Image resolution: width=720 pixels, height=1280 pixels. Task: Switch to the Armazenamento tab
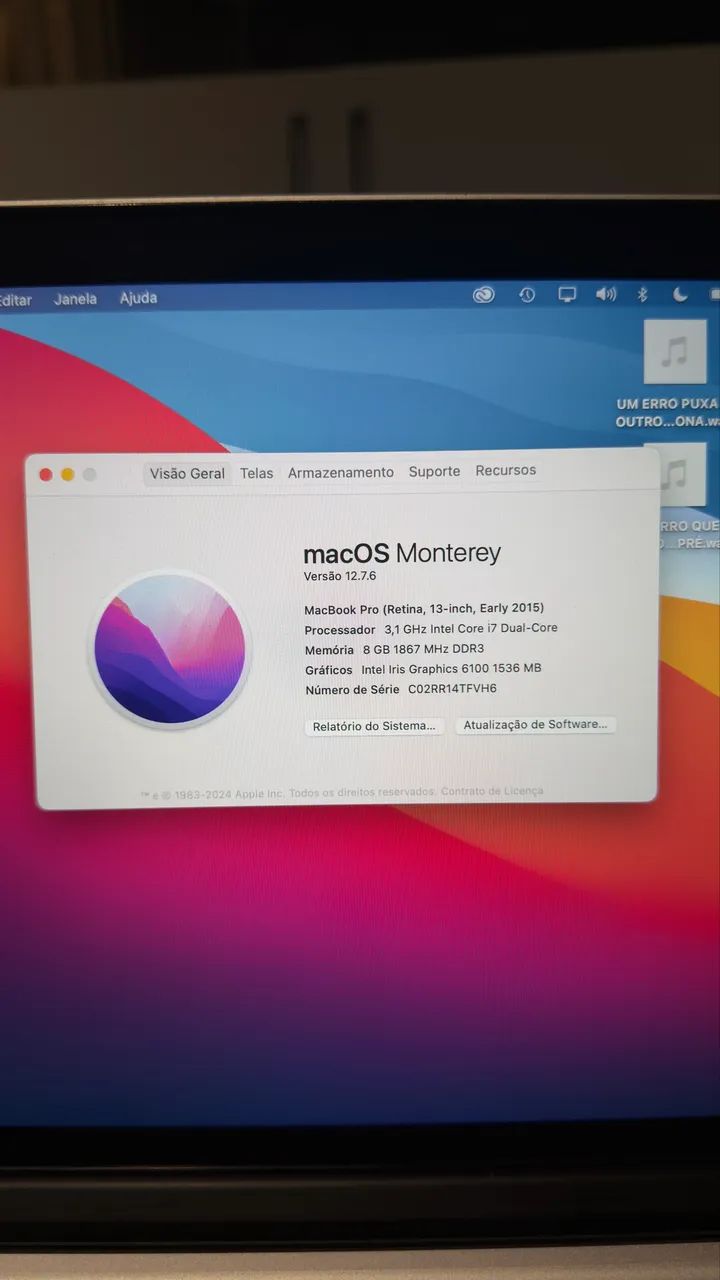click(x=341, y=472)
